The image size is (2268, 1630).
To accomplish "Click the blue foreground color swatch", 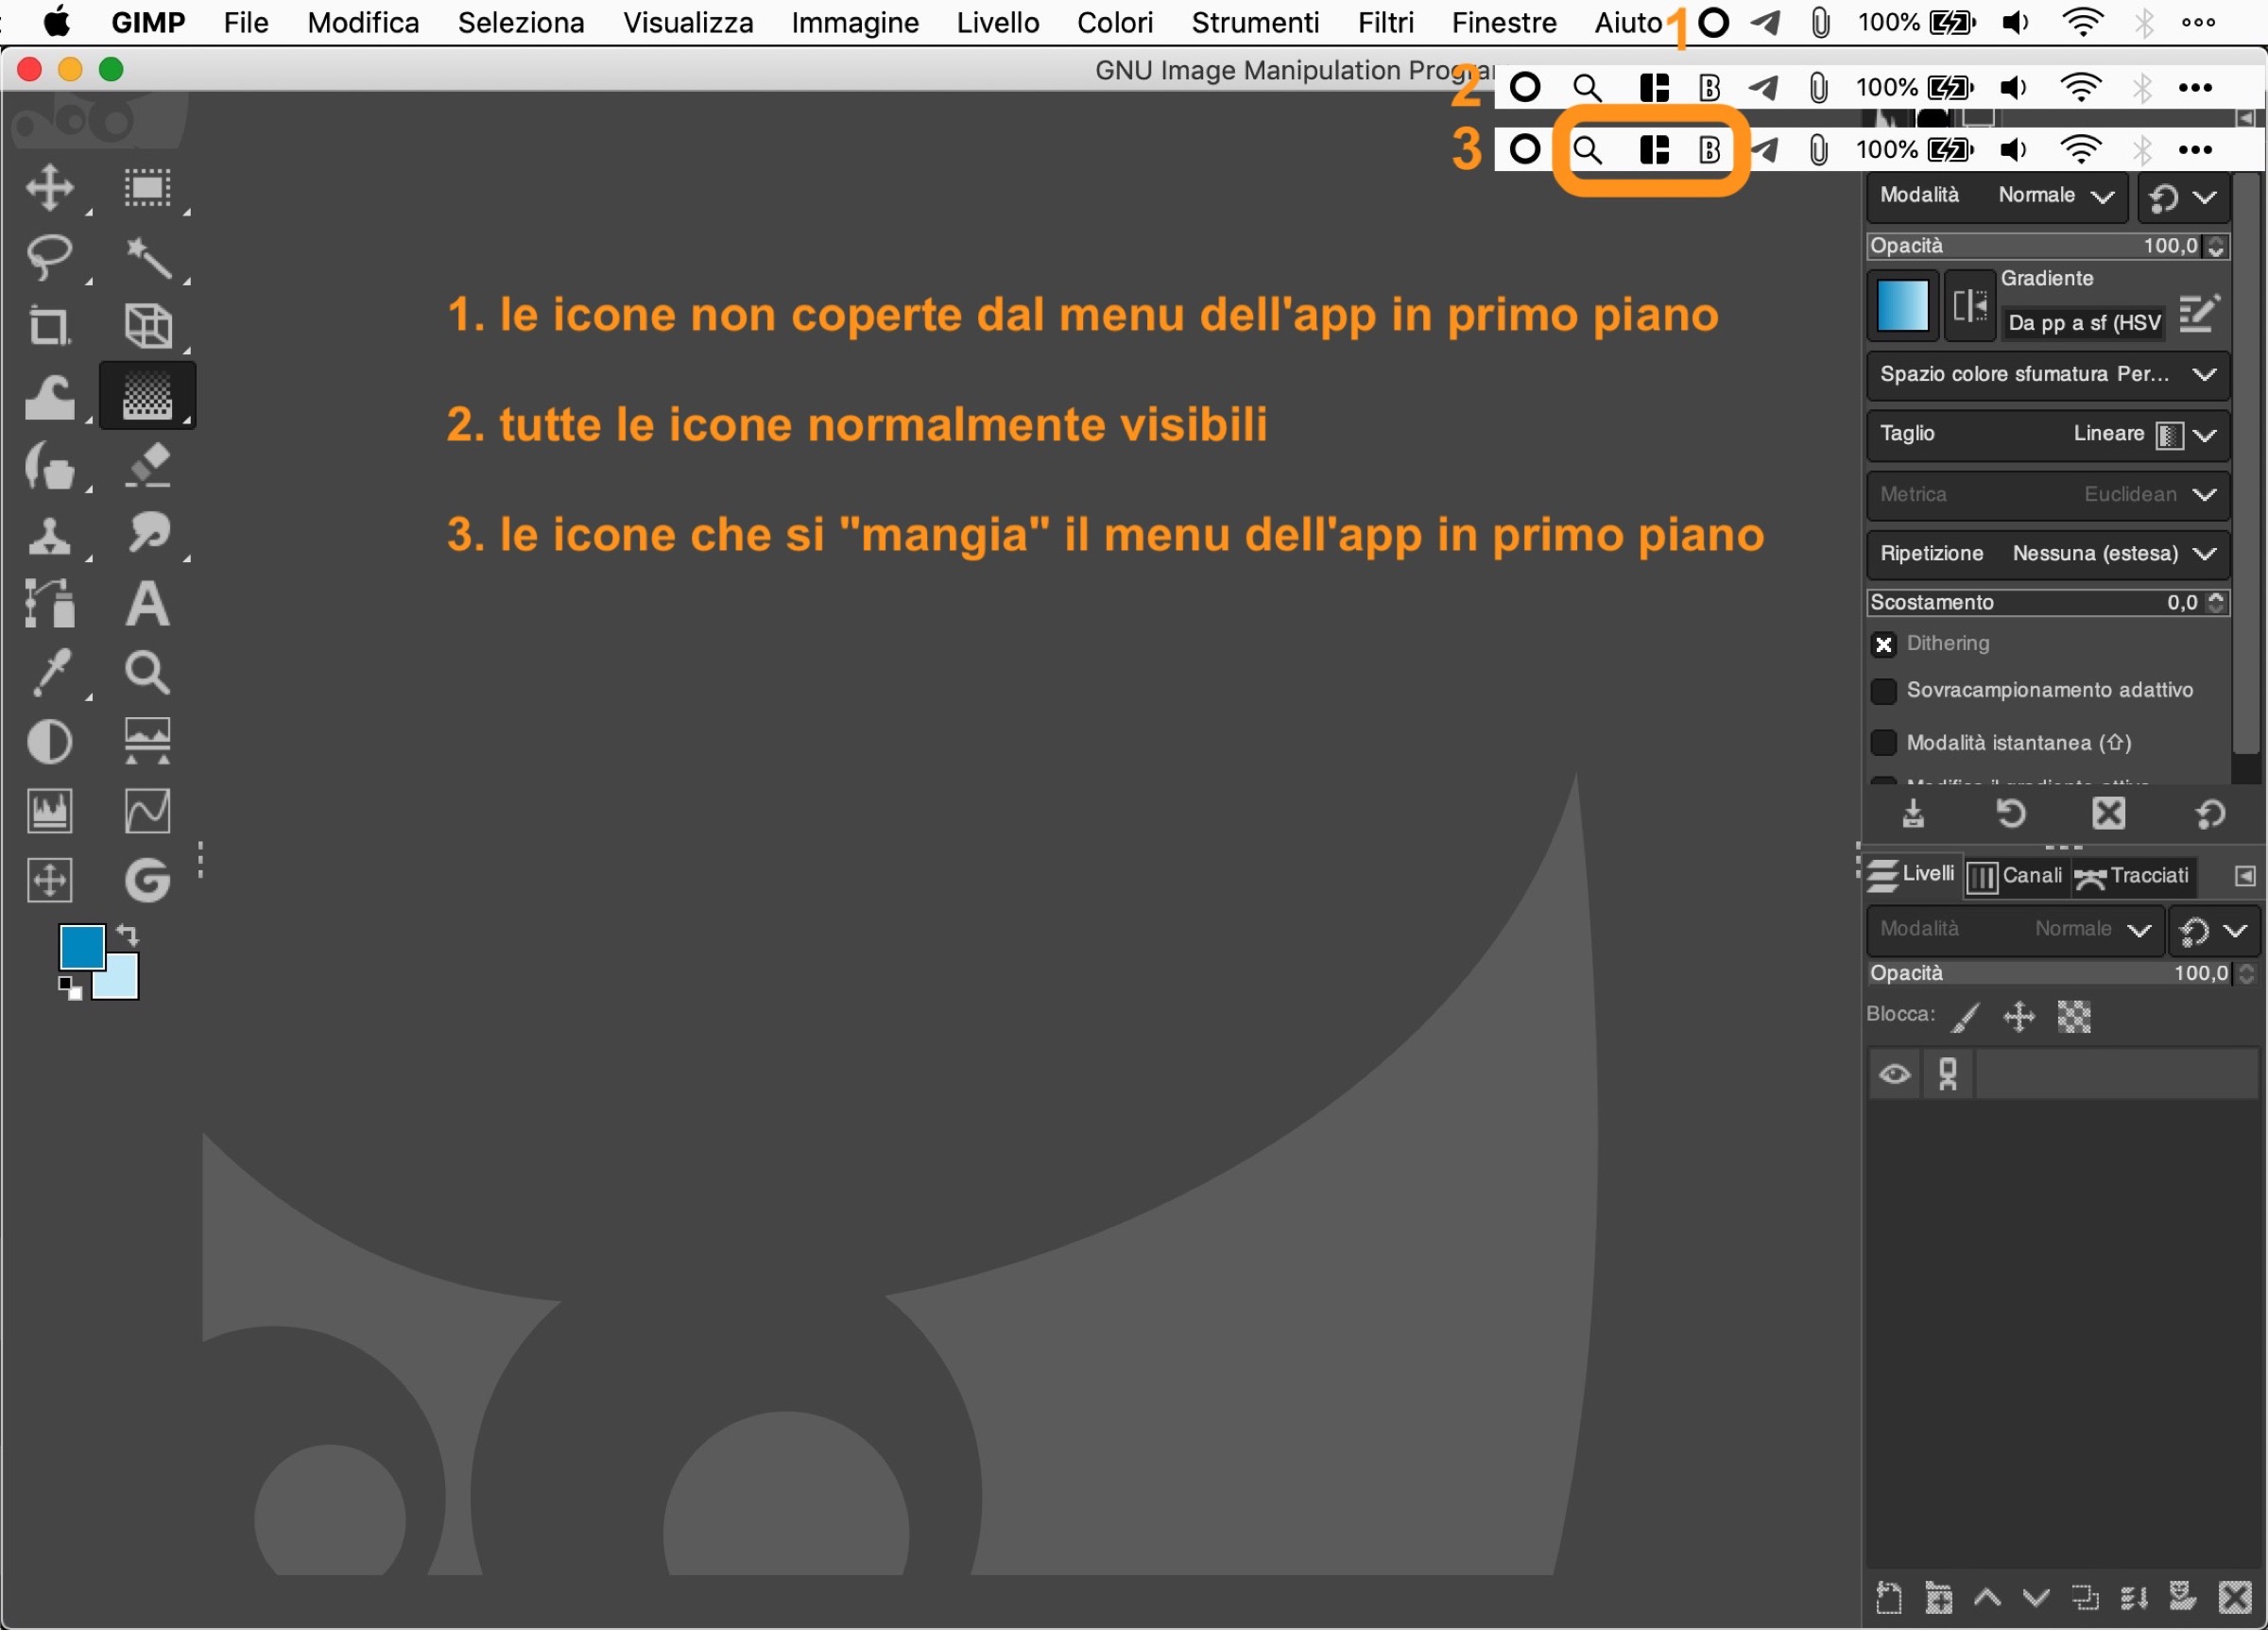I will click(x=82, y=948).
